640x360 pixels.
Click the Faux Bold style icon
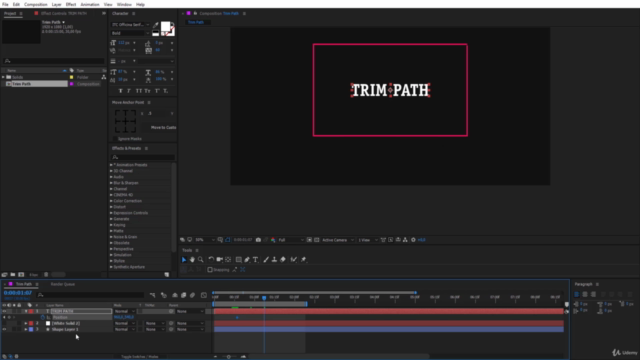tap(120, 91)
